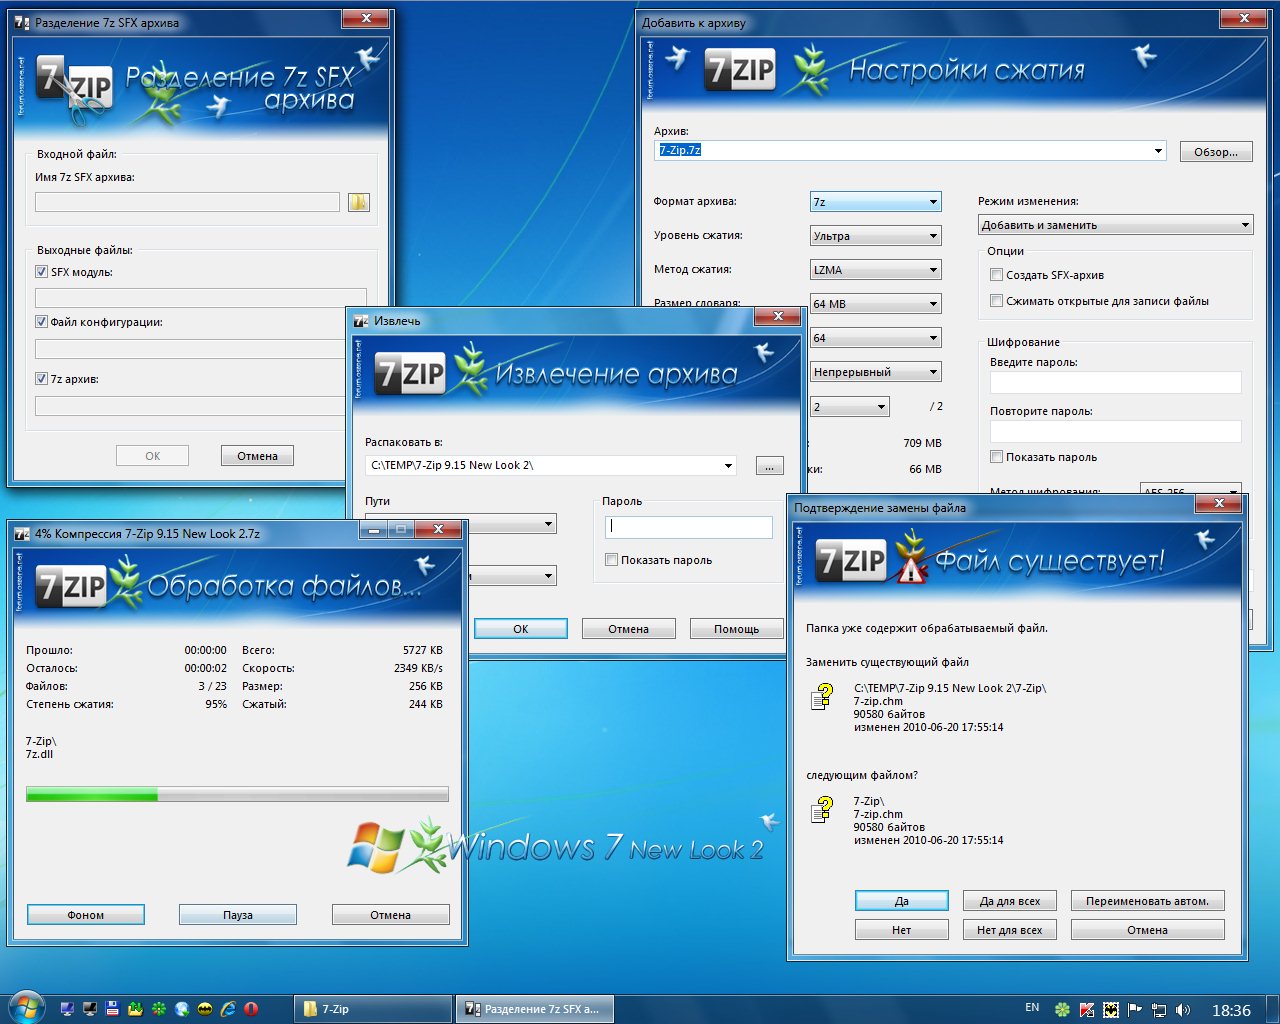Image resolution: width=1280 pixels, height=1024 pixels.
Task: Click the floppy disk icon in quick launch
Action: [113, 1009]
